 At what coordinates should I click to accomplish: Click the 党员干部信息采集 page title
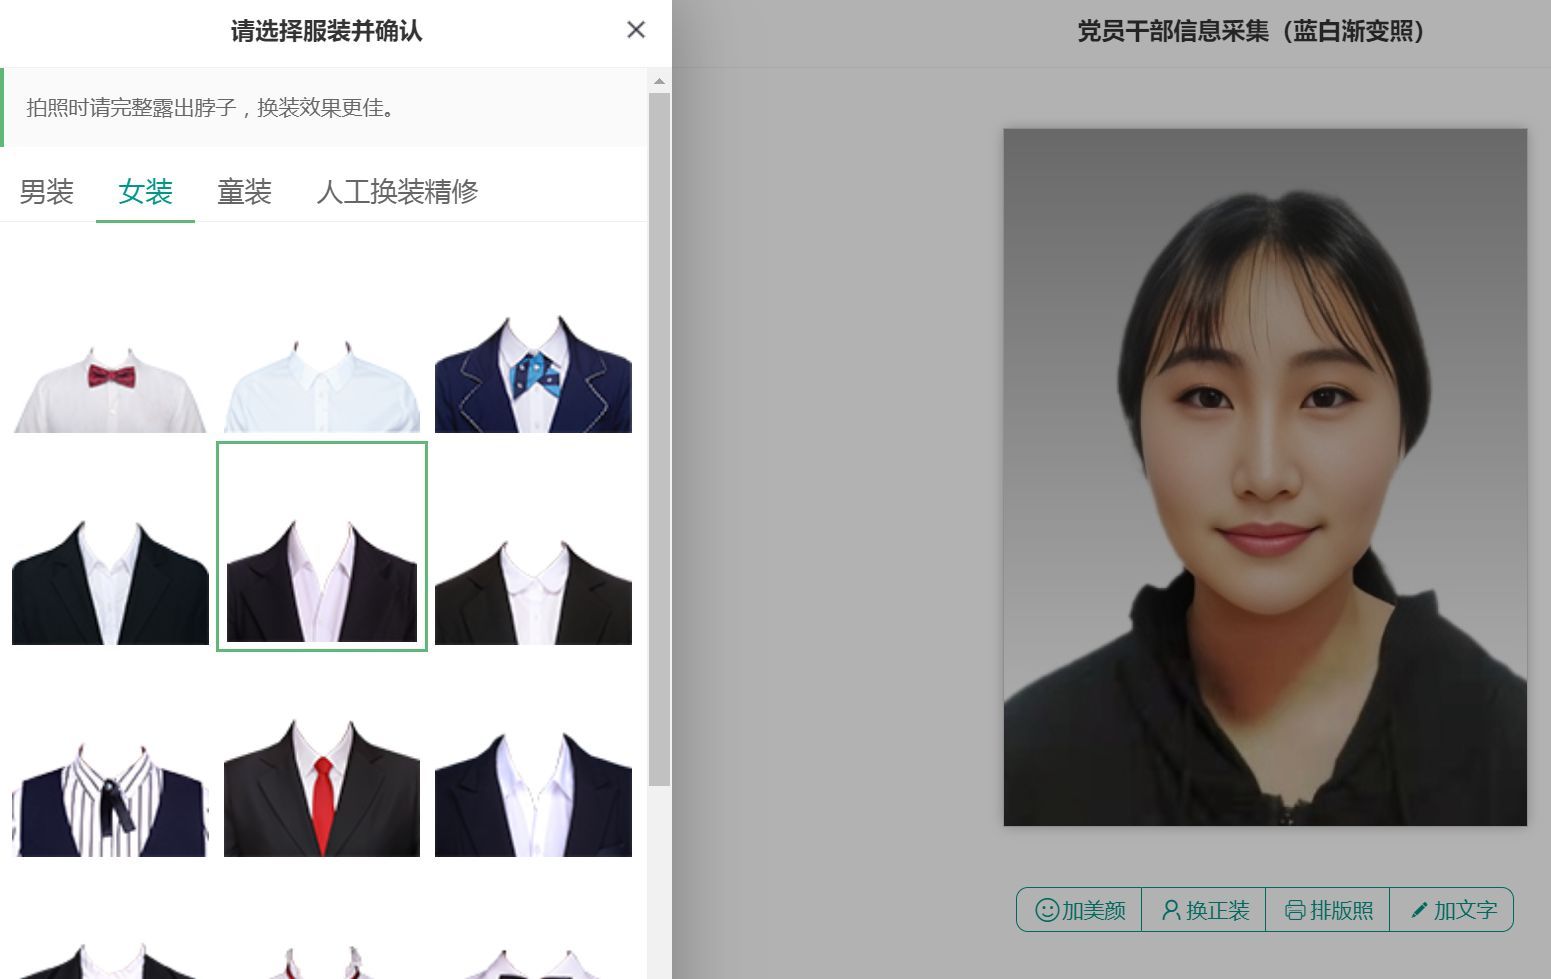pyautogui.click(x=1250, y=31)
